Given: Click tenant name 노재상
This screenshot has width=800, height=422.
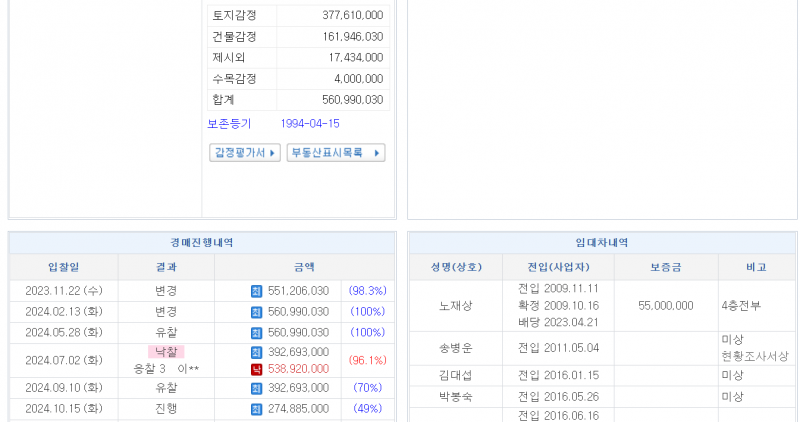Looking at the screenshot, I should click(455, 305).
